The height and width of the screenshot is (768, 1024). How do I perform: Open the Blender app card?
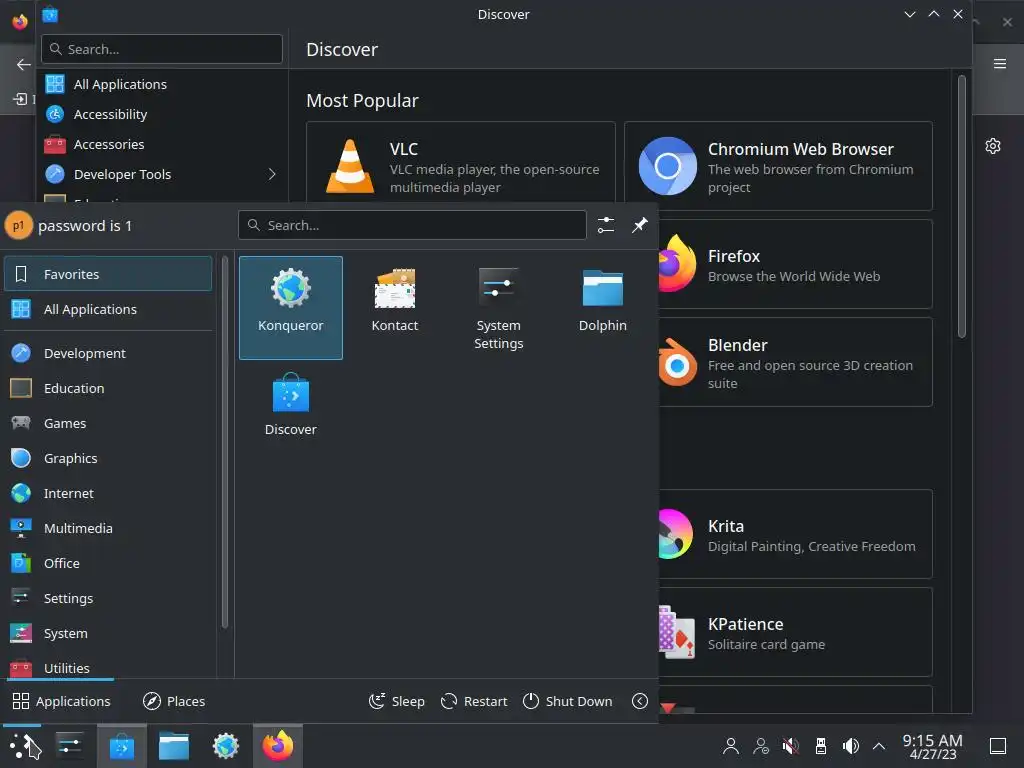(795, 362)
